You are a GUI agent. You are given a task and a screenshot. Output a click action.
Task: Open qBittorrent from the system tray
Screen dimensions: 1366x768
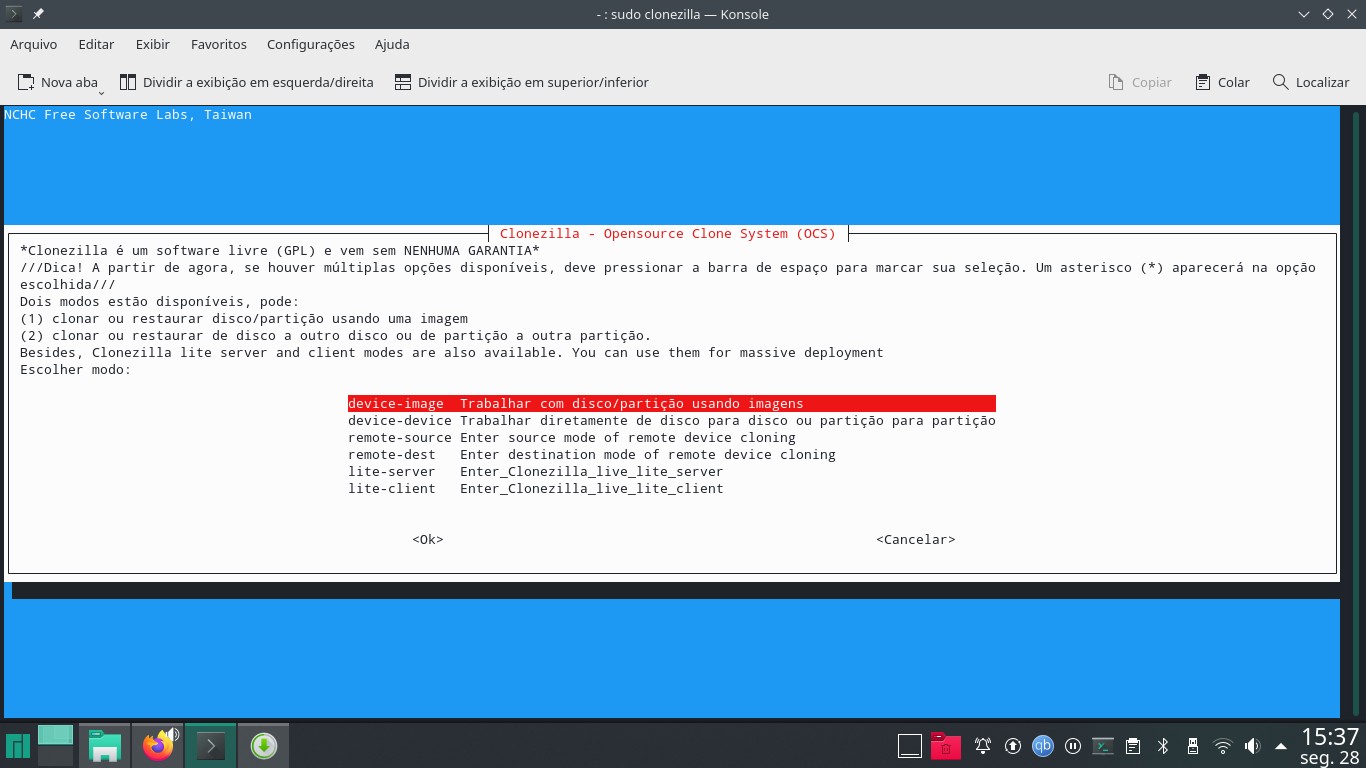click(x=1043, y=746)
